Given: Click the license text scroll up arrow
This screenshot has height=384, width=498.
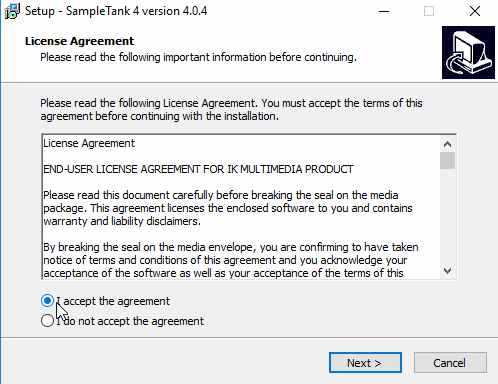Looking at the screenshot, I should pos(447,144).
